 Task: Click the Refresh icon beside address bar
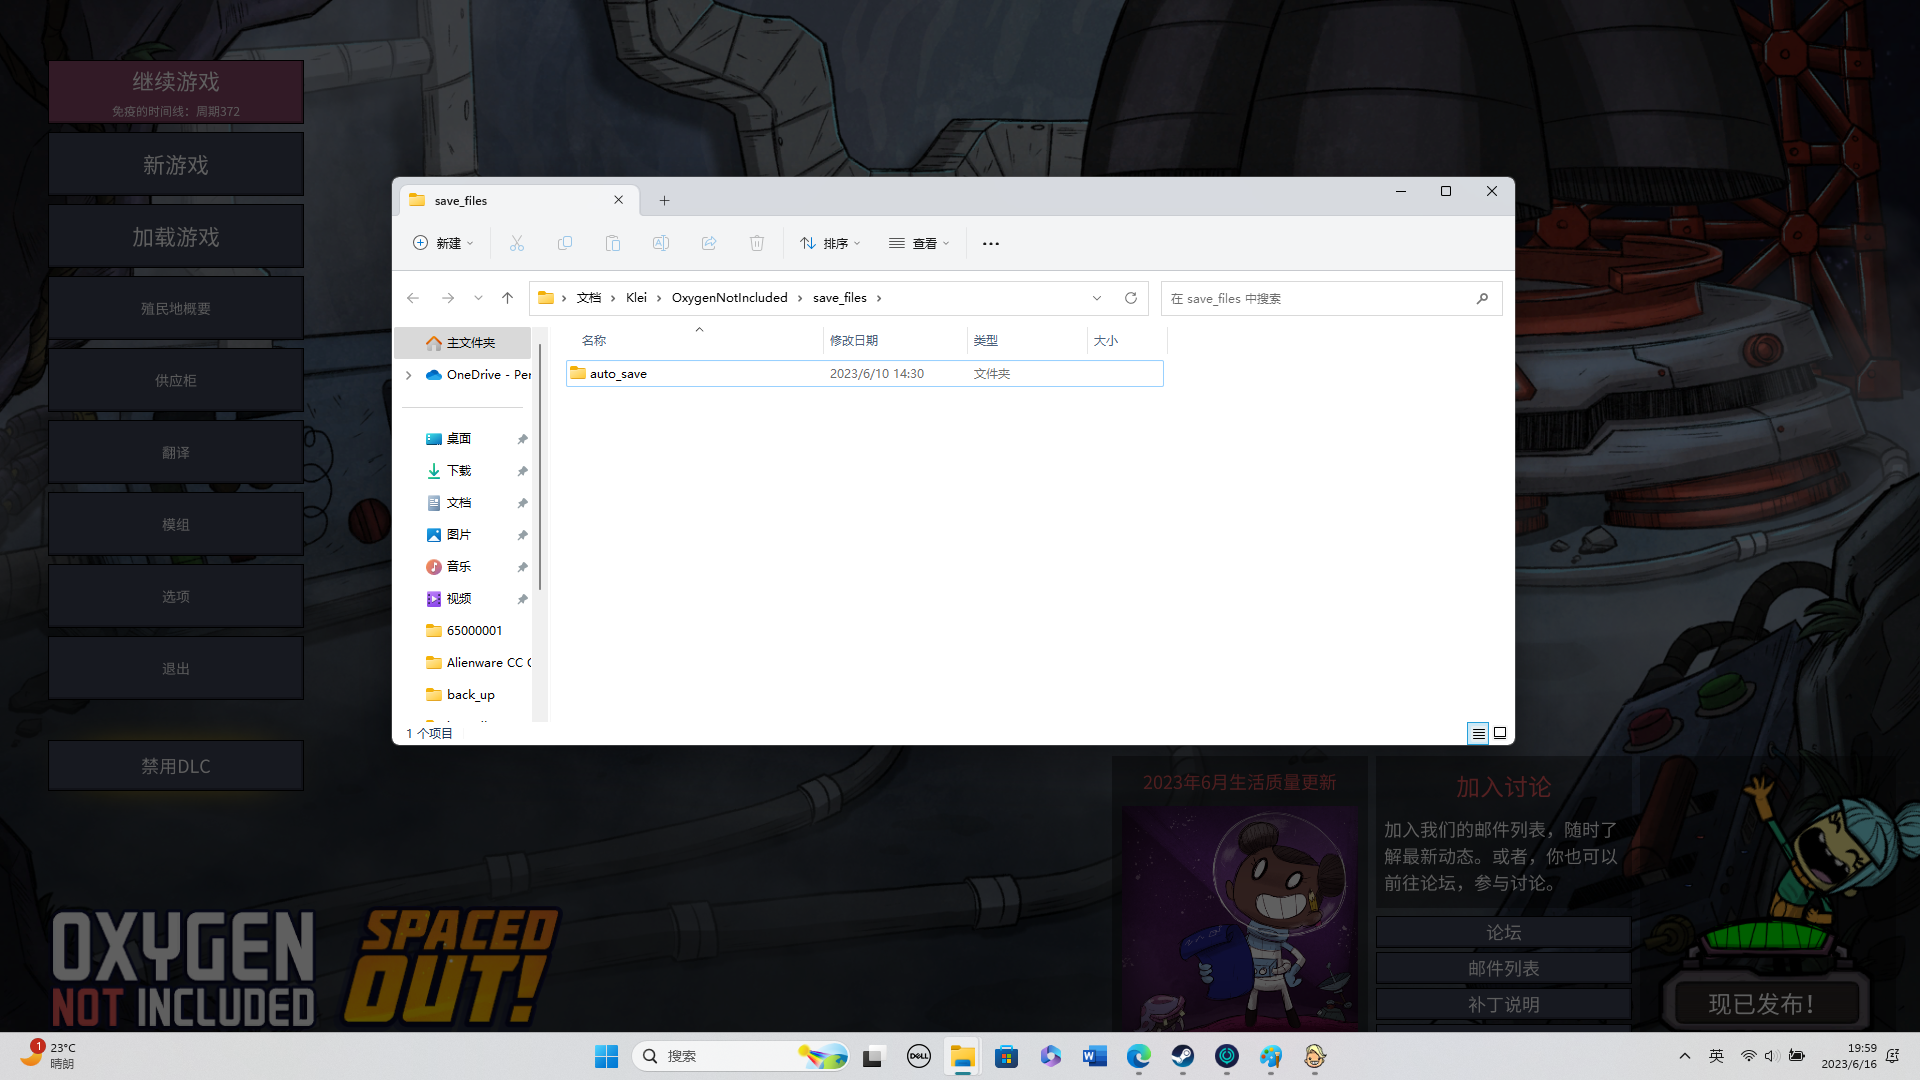(x=1131, y=298)
